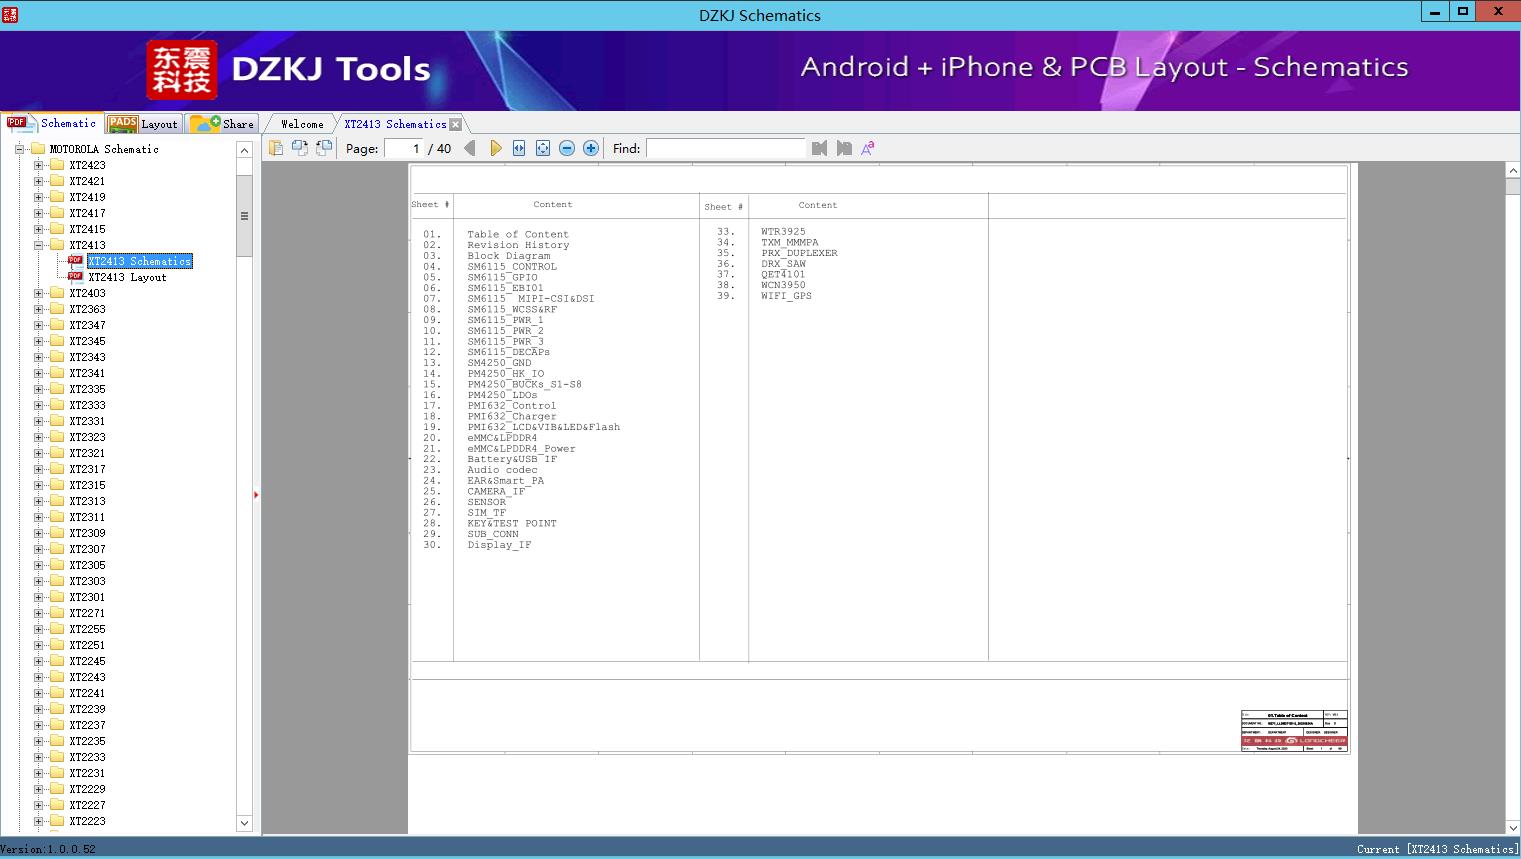Expand the XT2417 folder

38,213
